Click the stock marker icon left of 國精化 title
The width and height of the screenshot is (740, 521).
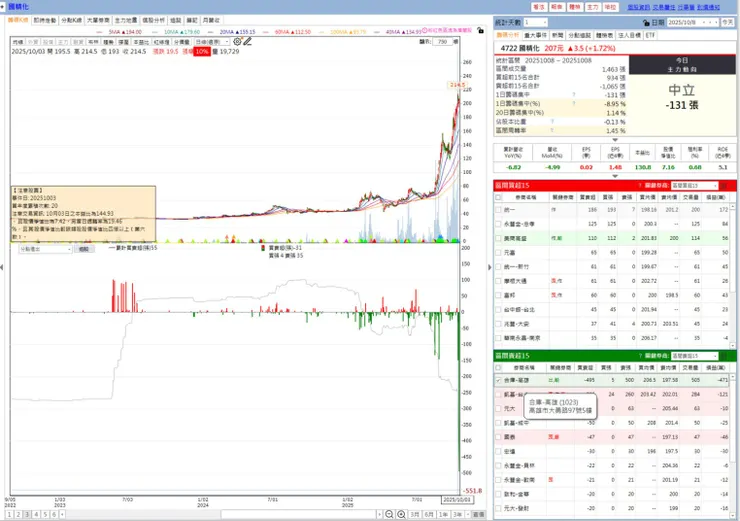[2, 7]
